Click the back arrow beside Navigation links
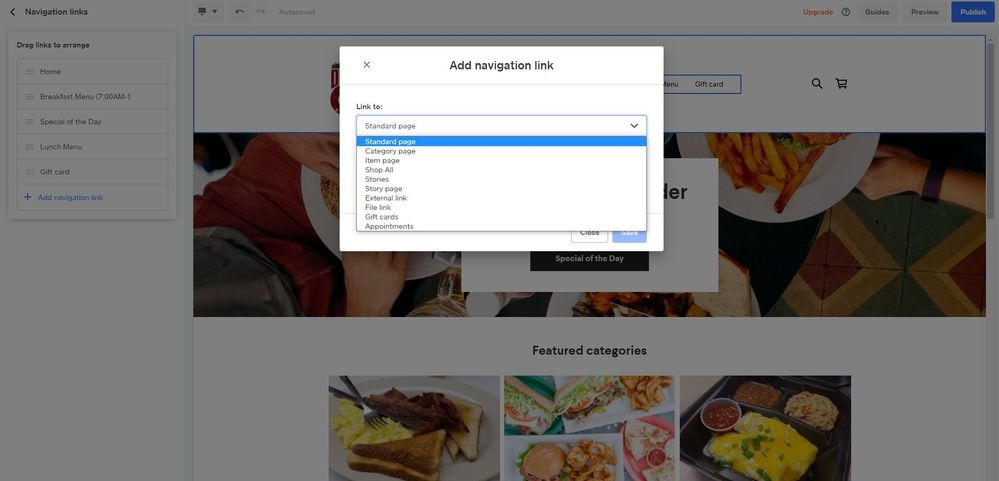 point(12,12)
